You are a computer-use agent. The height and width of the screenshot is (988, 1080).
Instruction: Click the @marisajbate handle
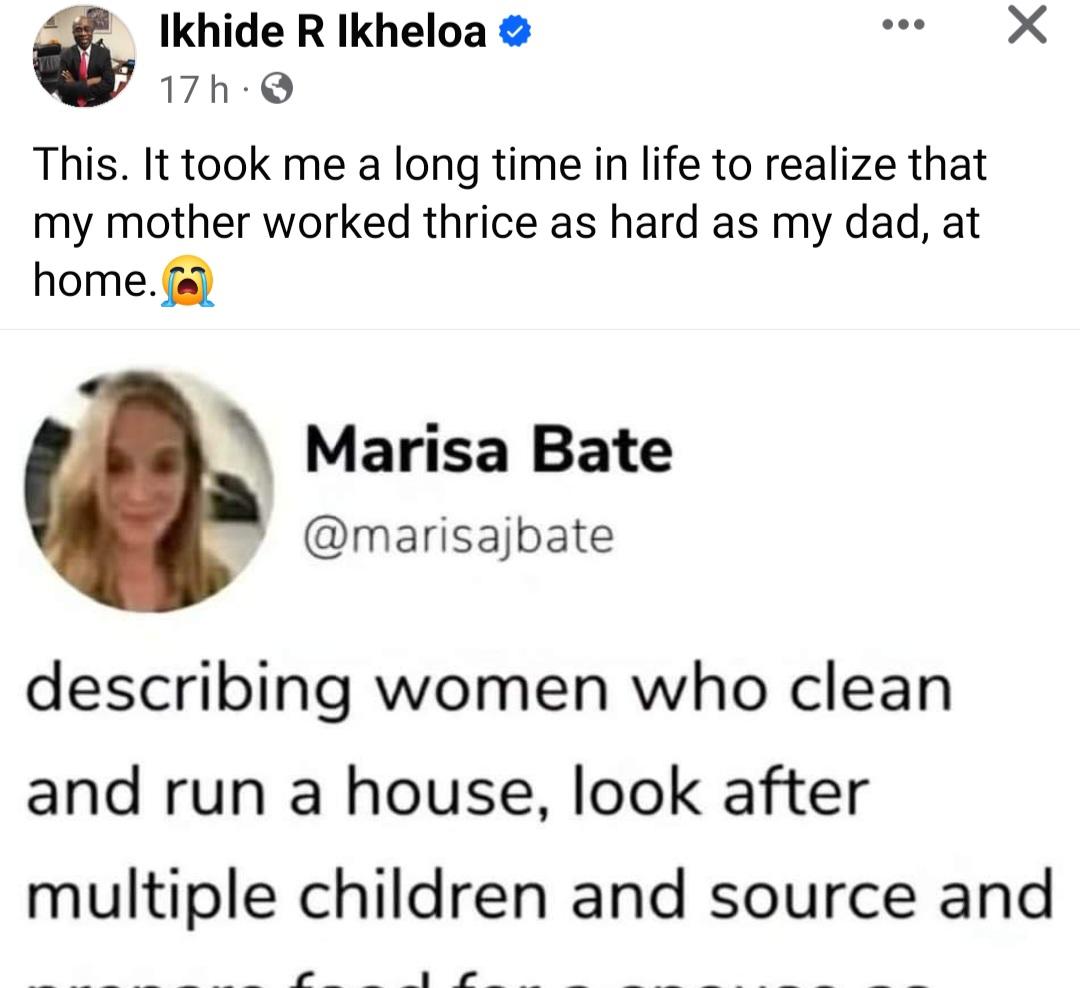tap(458, 536)
